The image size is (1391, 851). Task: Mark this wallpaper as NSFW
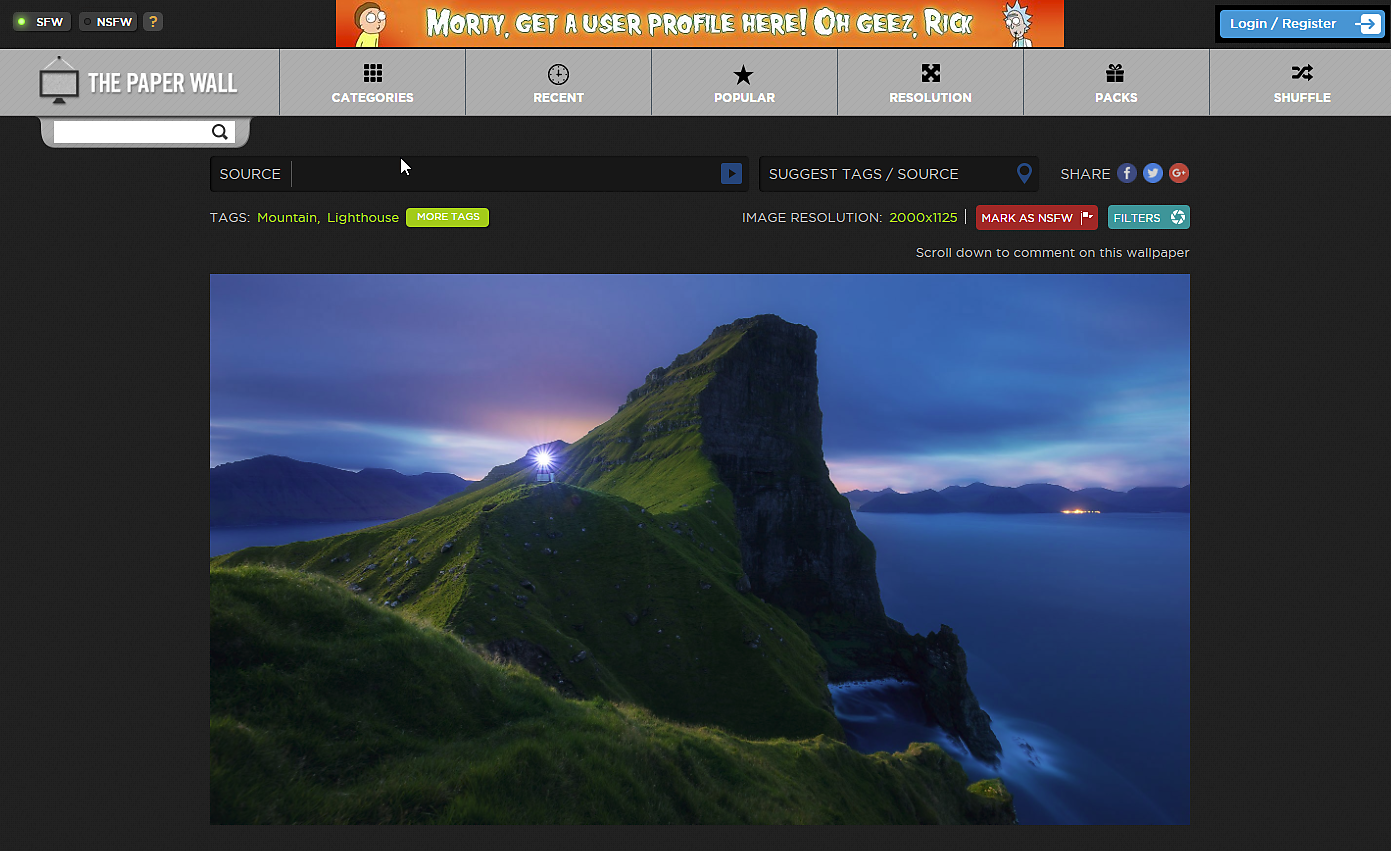(1036, 218)
